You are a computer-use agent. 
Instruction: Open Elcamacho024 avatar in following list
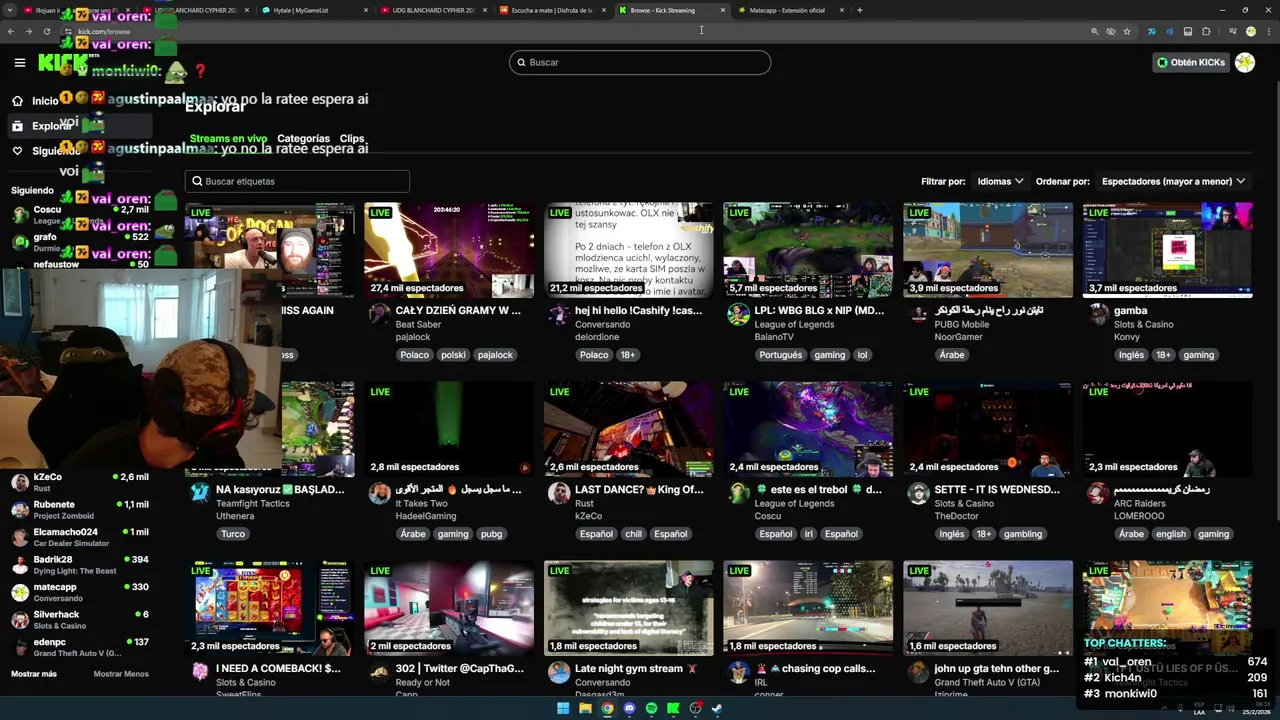tap(20, 537)
